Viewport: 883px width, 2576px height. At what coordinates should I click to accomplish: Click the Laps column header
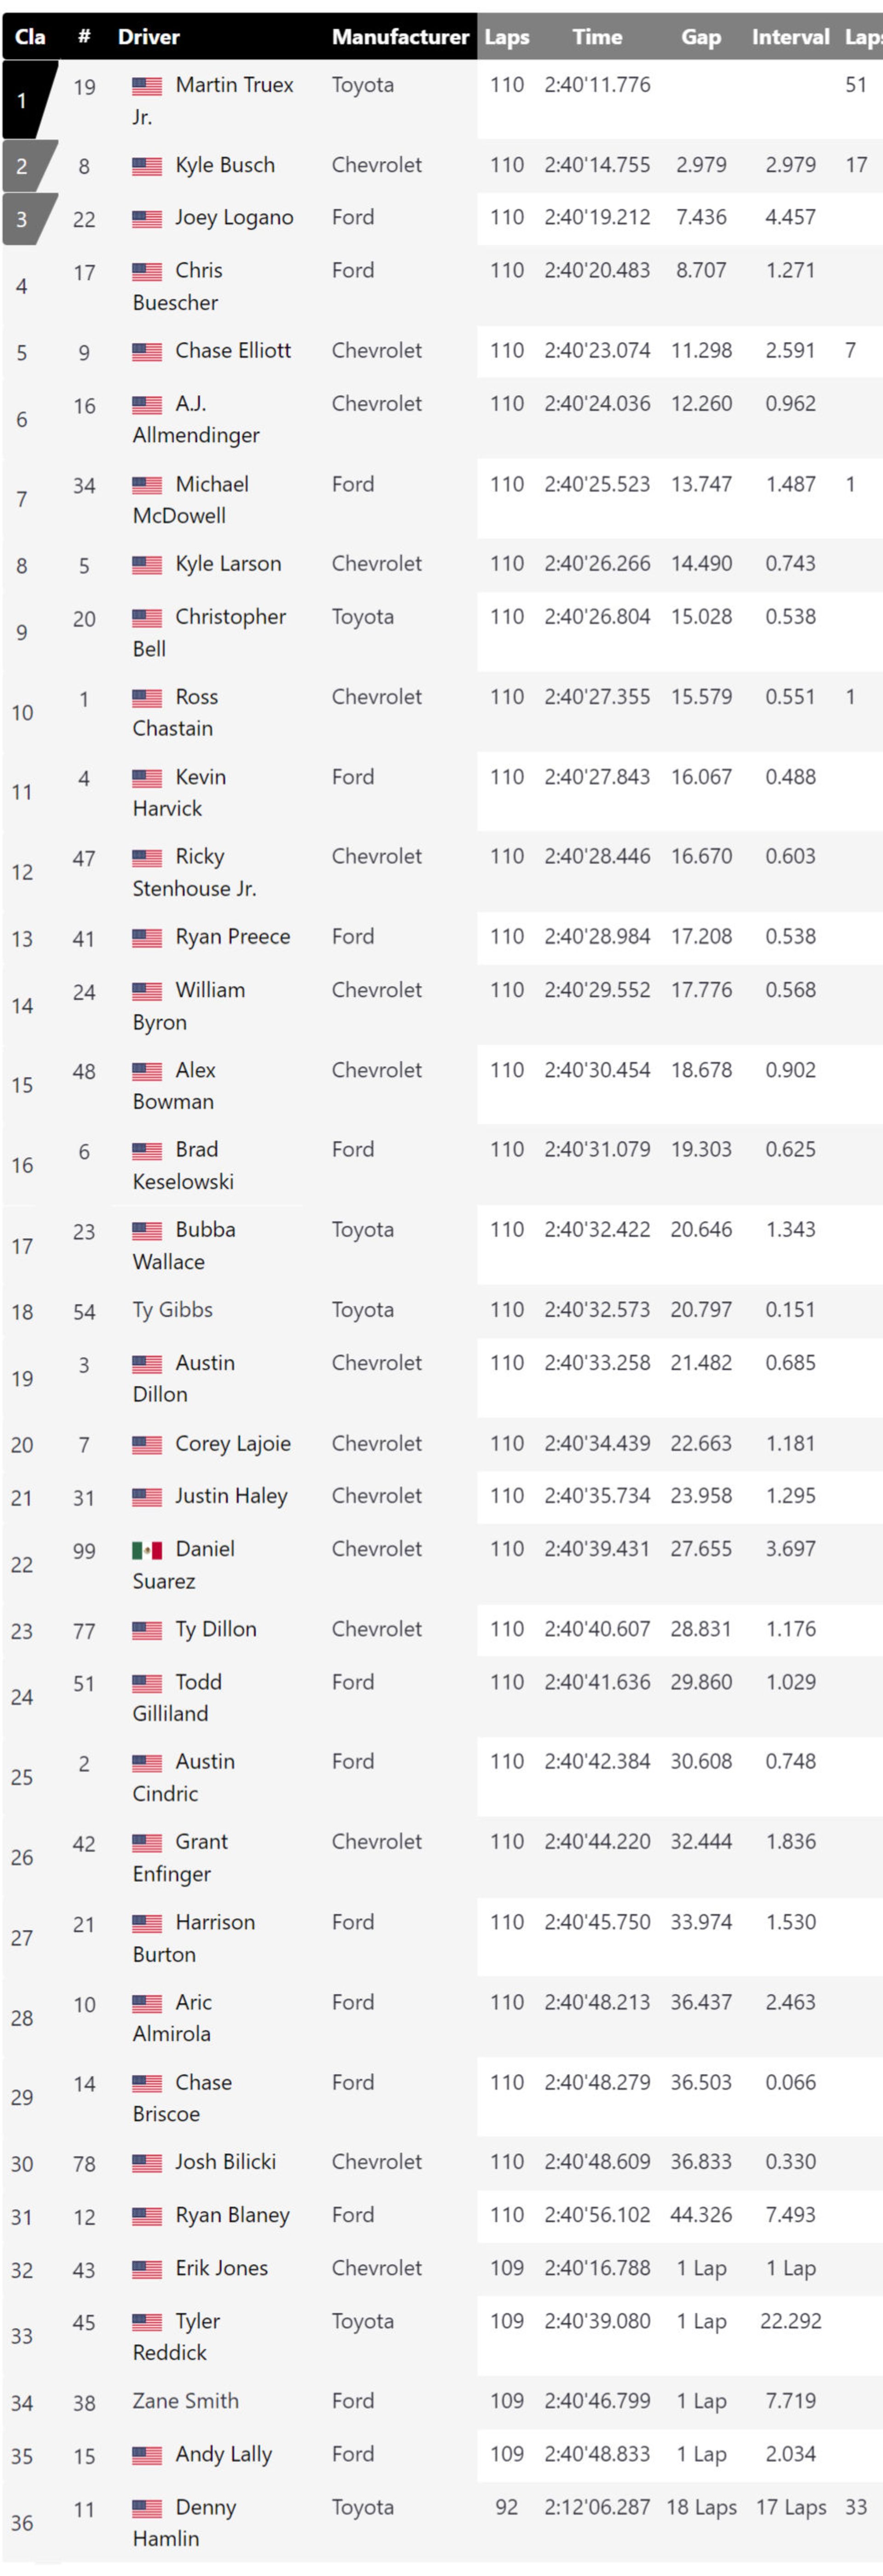[507, 37]
